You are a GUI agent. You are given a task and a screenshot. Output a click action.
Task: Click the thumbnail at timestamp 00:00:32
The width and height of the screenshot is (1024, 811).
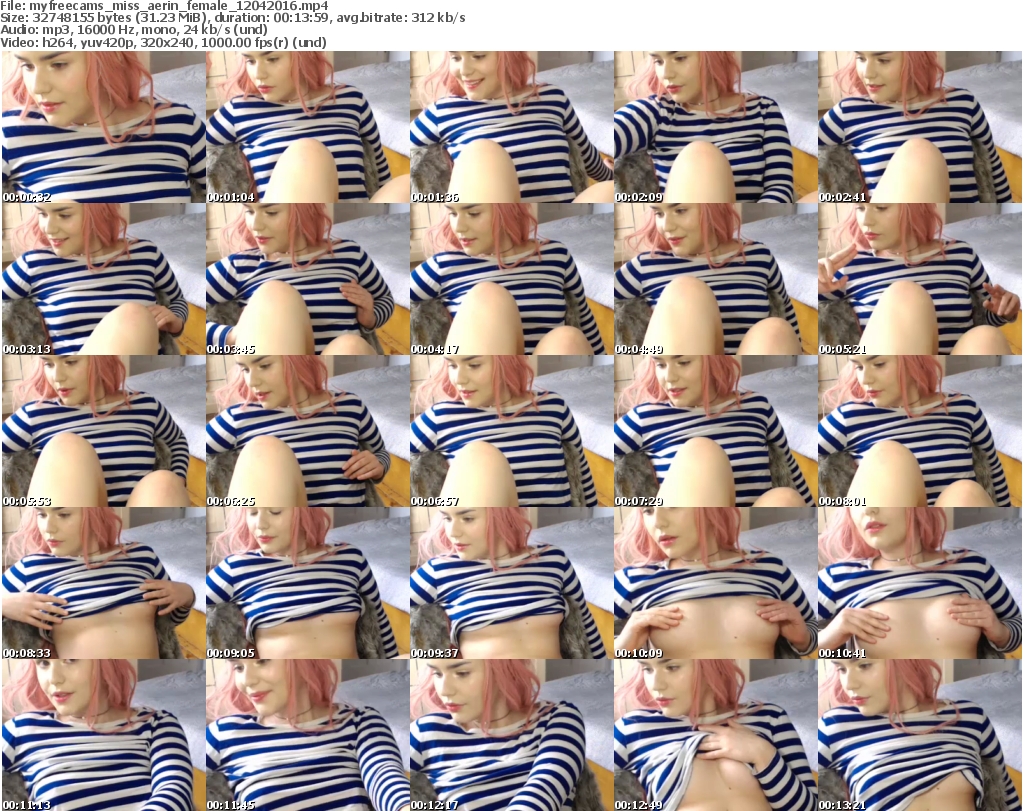point(103,128)
